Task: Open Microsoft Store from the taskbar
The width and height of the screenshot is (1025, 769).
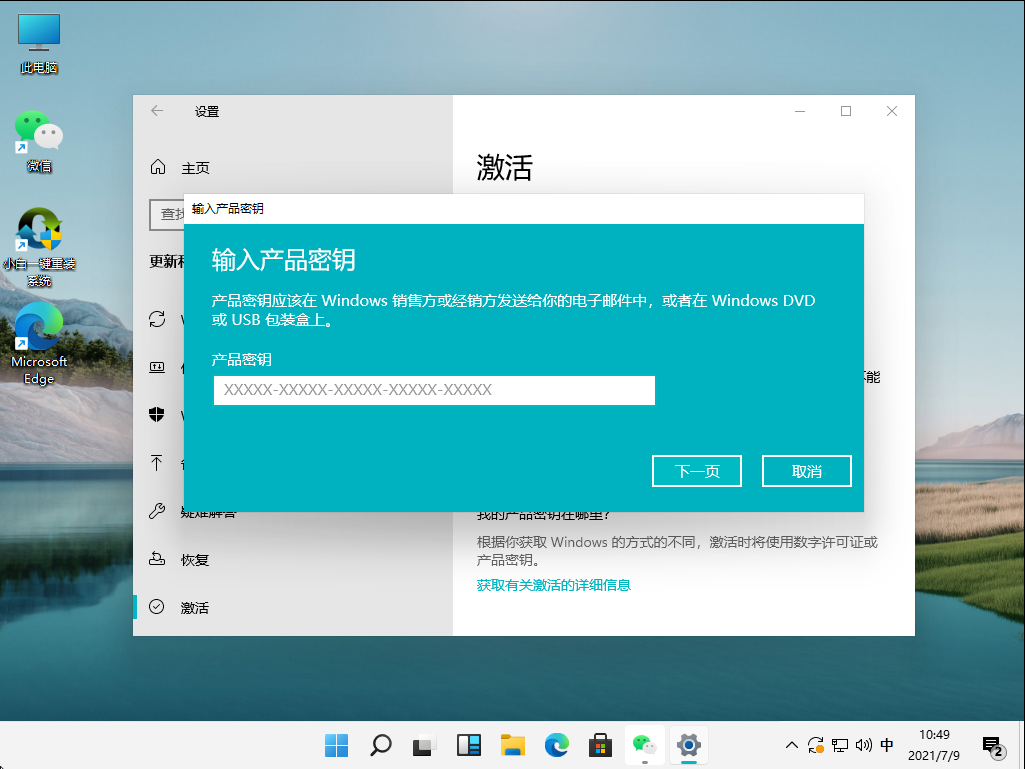Action: click(x=600, y=745)
